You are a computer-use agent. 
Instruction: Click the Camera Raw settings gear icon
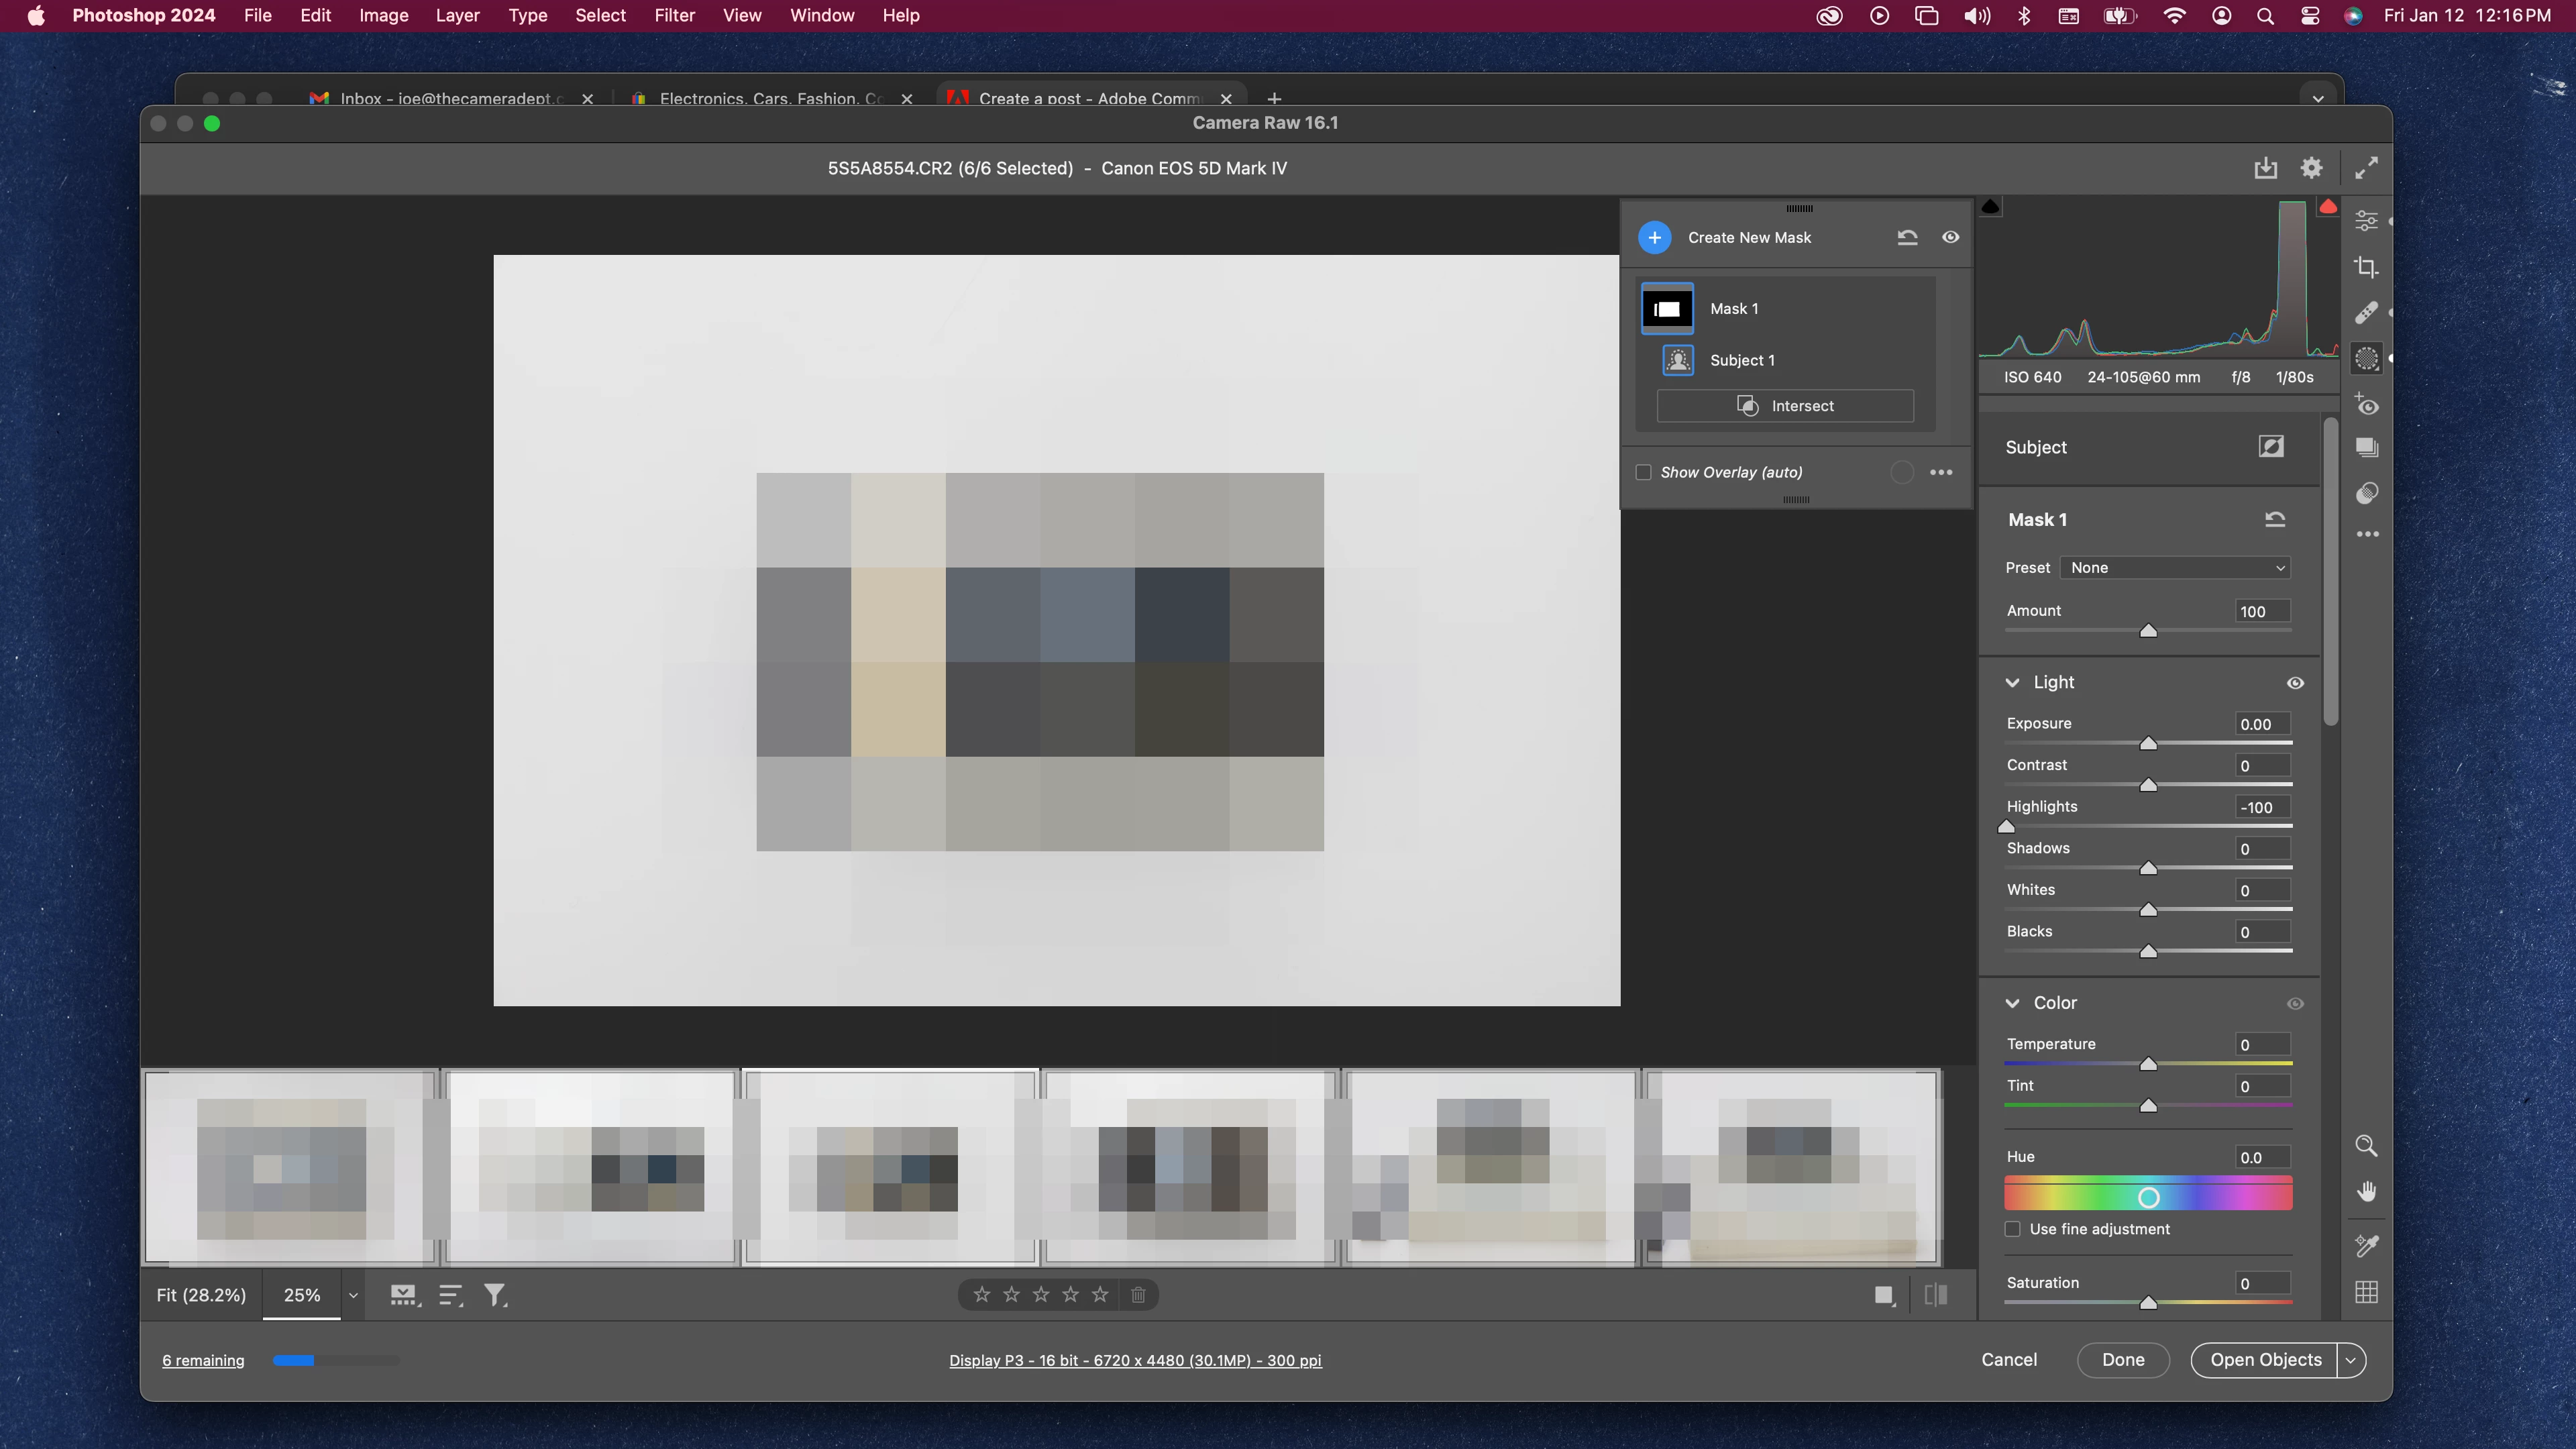2311,168
